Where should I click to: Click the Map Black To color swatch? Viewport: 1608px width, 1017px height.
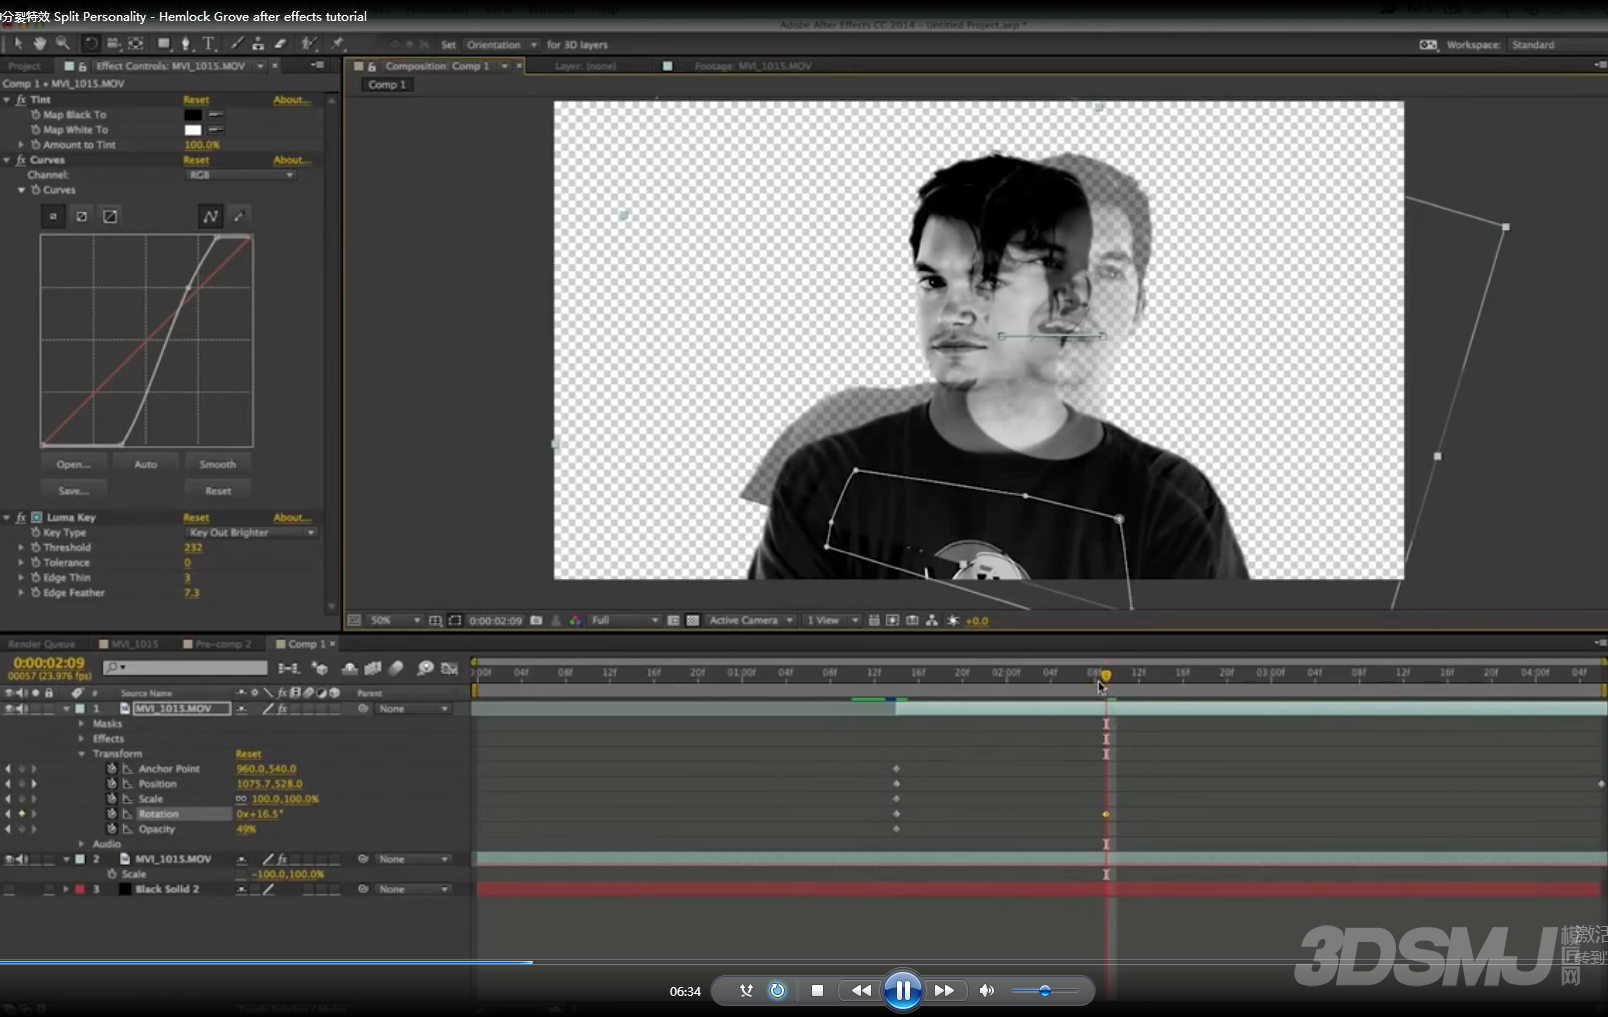(193, 115)
